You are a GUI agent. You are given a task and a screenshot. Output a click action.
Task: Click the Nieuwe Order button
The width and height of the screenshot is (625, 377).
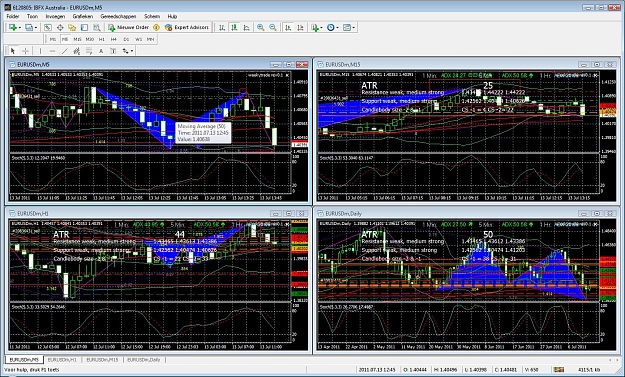[x=128, y=27]
